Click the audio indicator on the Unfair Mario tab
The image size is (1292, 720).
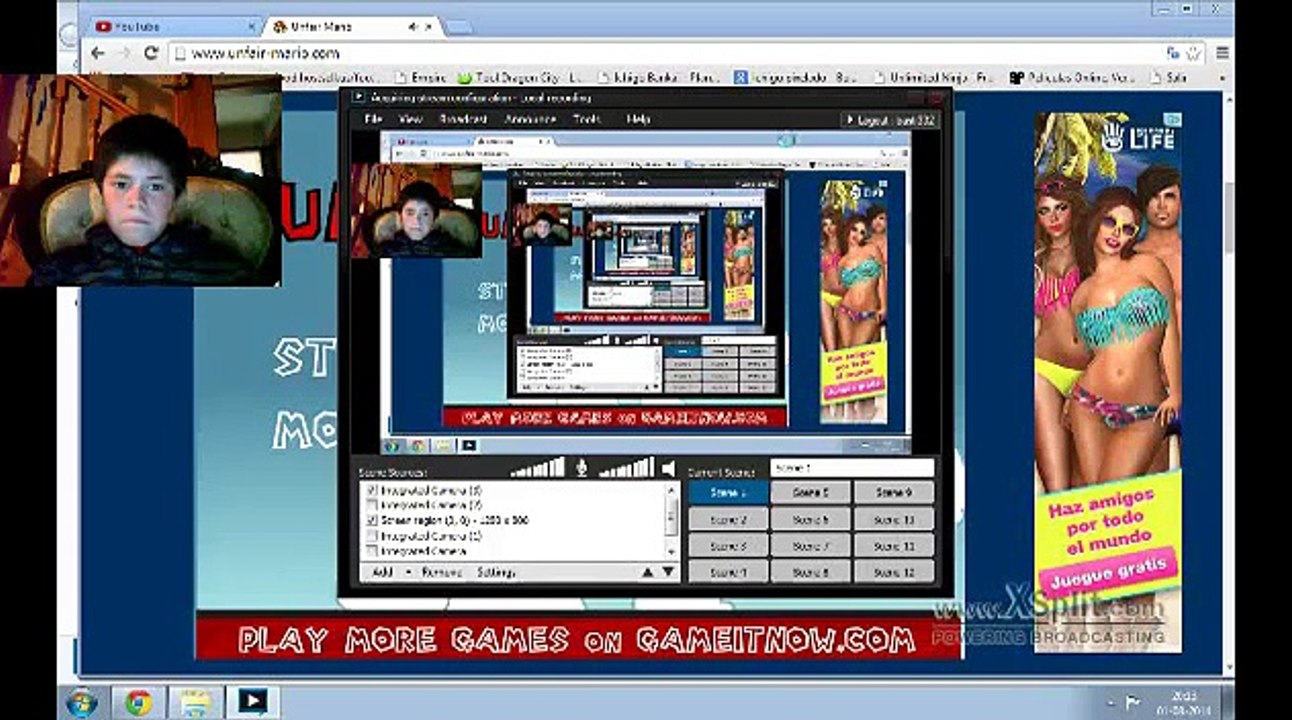[x=413, y=27]
